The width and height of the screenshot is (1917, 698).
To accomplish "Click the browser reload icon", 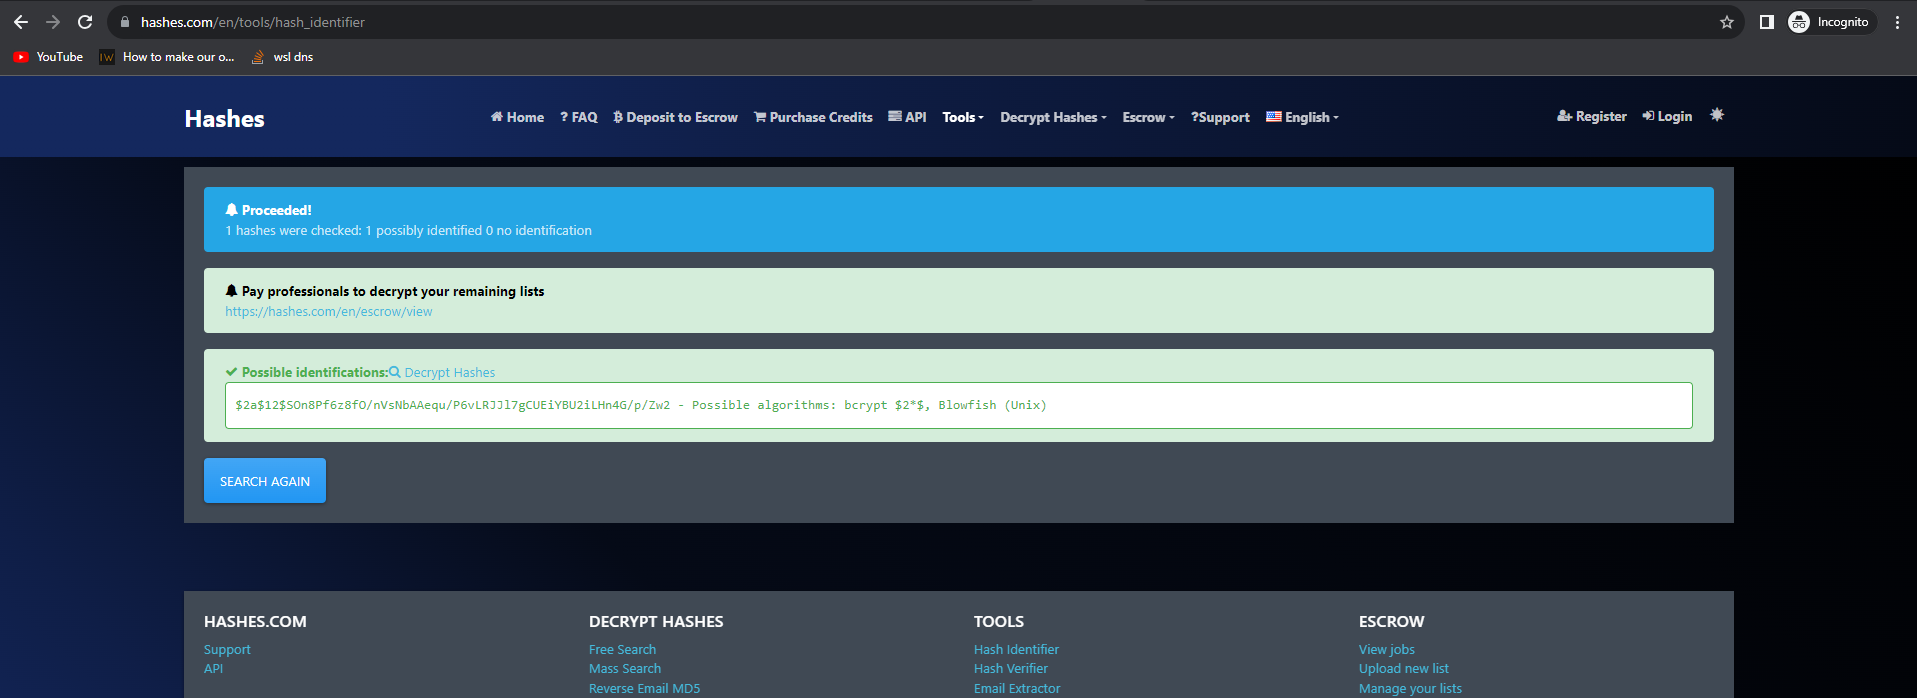I will tap(85, 22).
